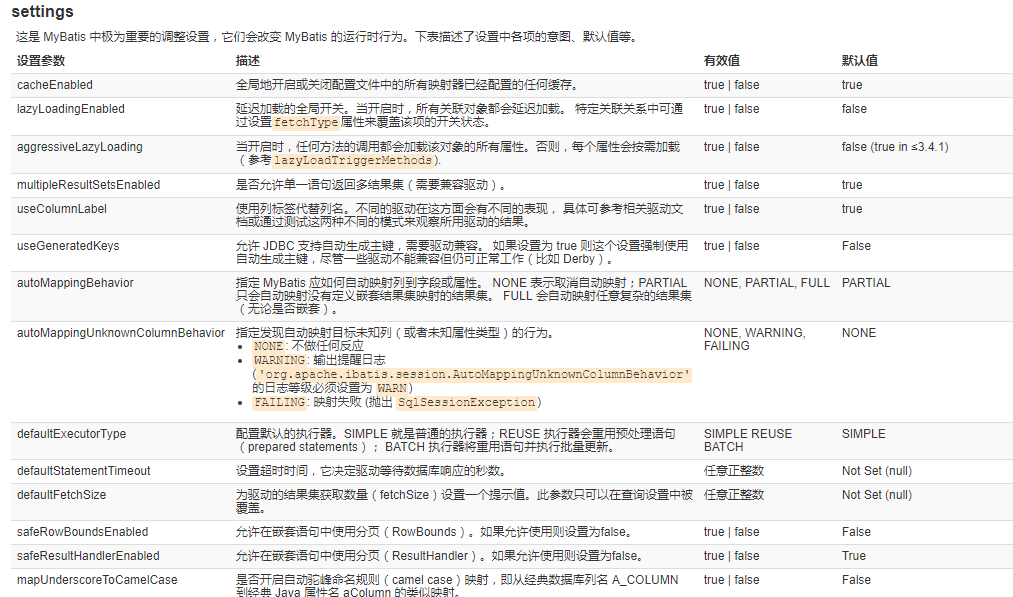Click the autoMappingUnknownColumnBehavior parameter name
This screenshot has height=597, width=1013.
tap(121, 333)
